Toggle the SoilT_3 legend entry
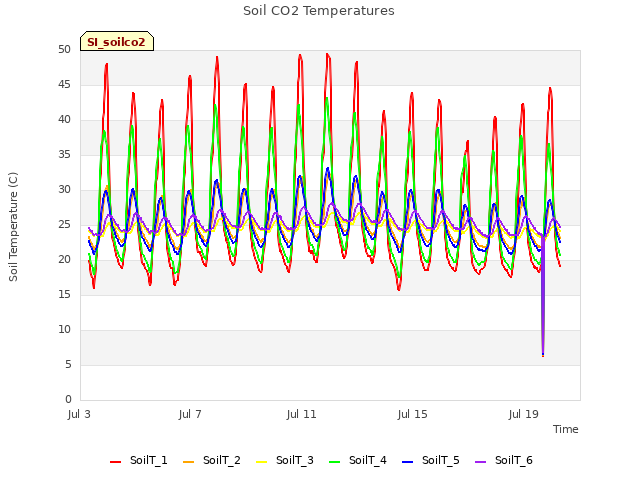This screenshot has height=480, width=640. click(x=285, y=460)
